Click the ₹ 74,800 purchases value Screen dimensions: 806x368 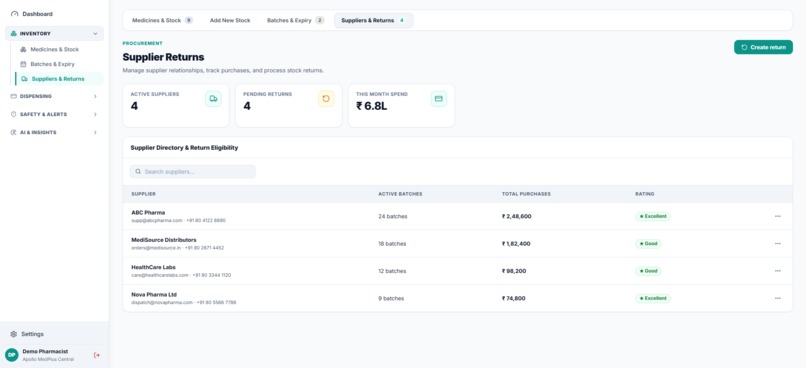coord(514,298)
